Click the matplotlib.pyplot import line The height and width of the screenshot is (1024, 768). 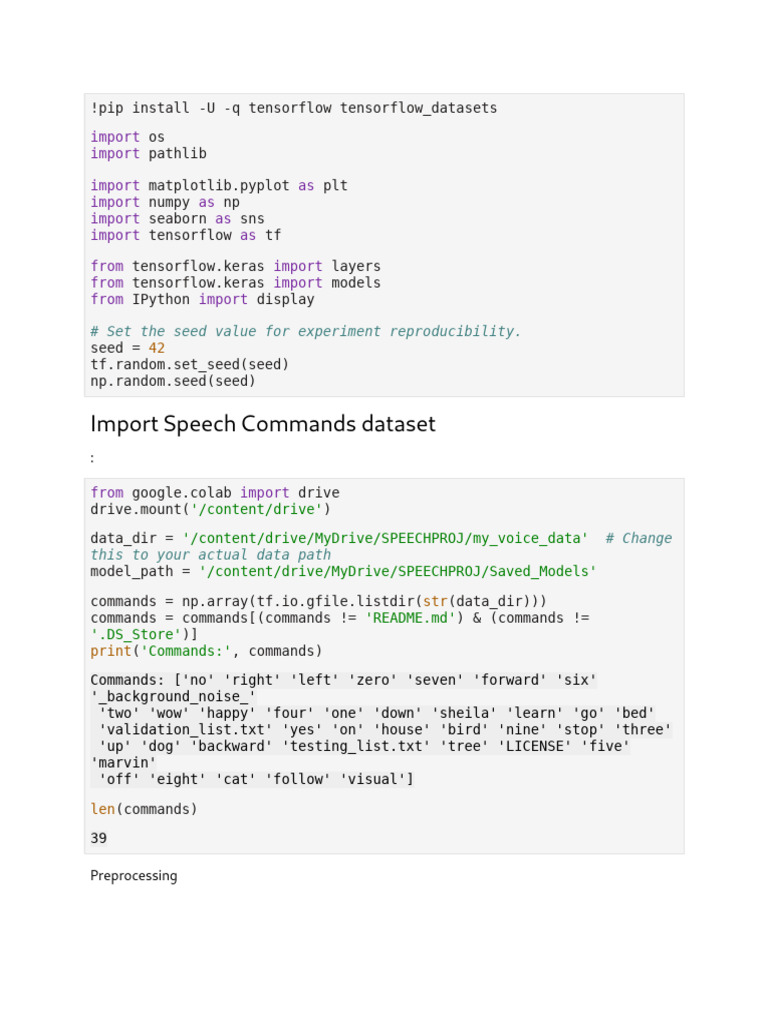pyautogui.click(x=219, y=186)
